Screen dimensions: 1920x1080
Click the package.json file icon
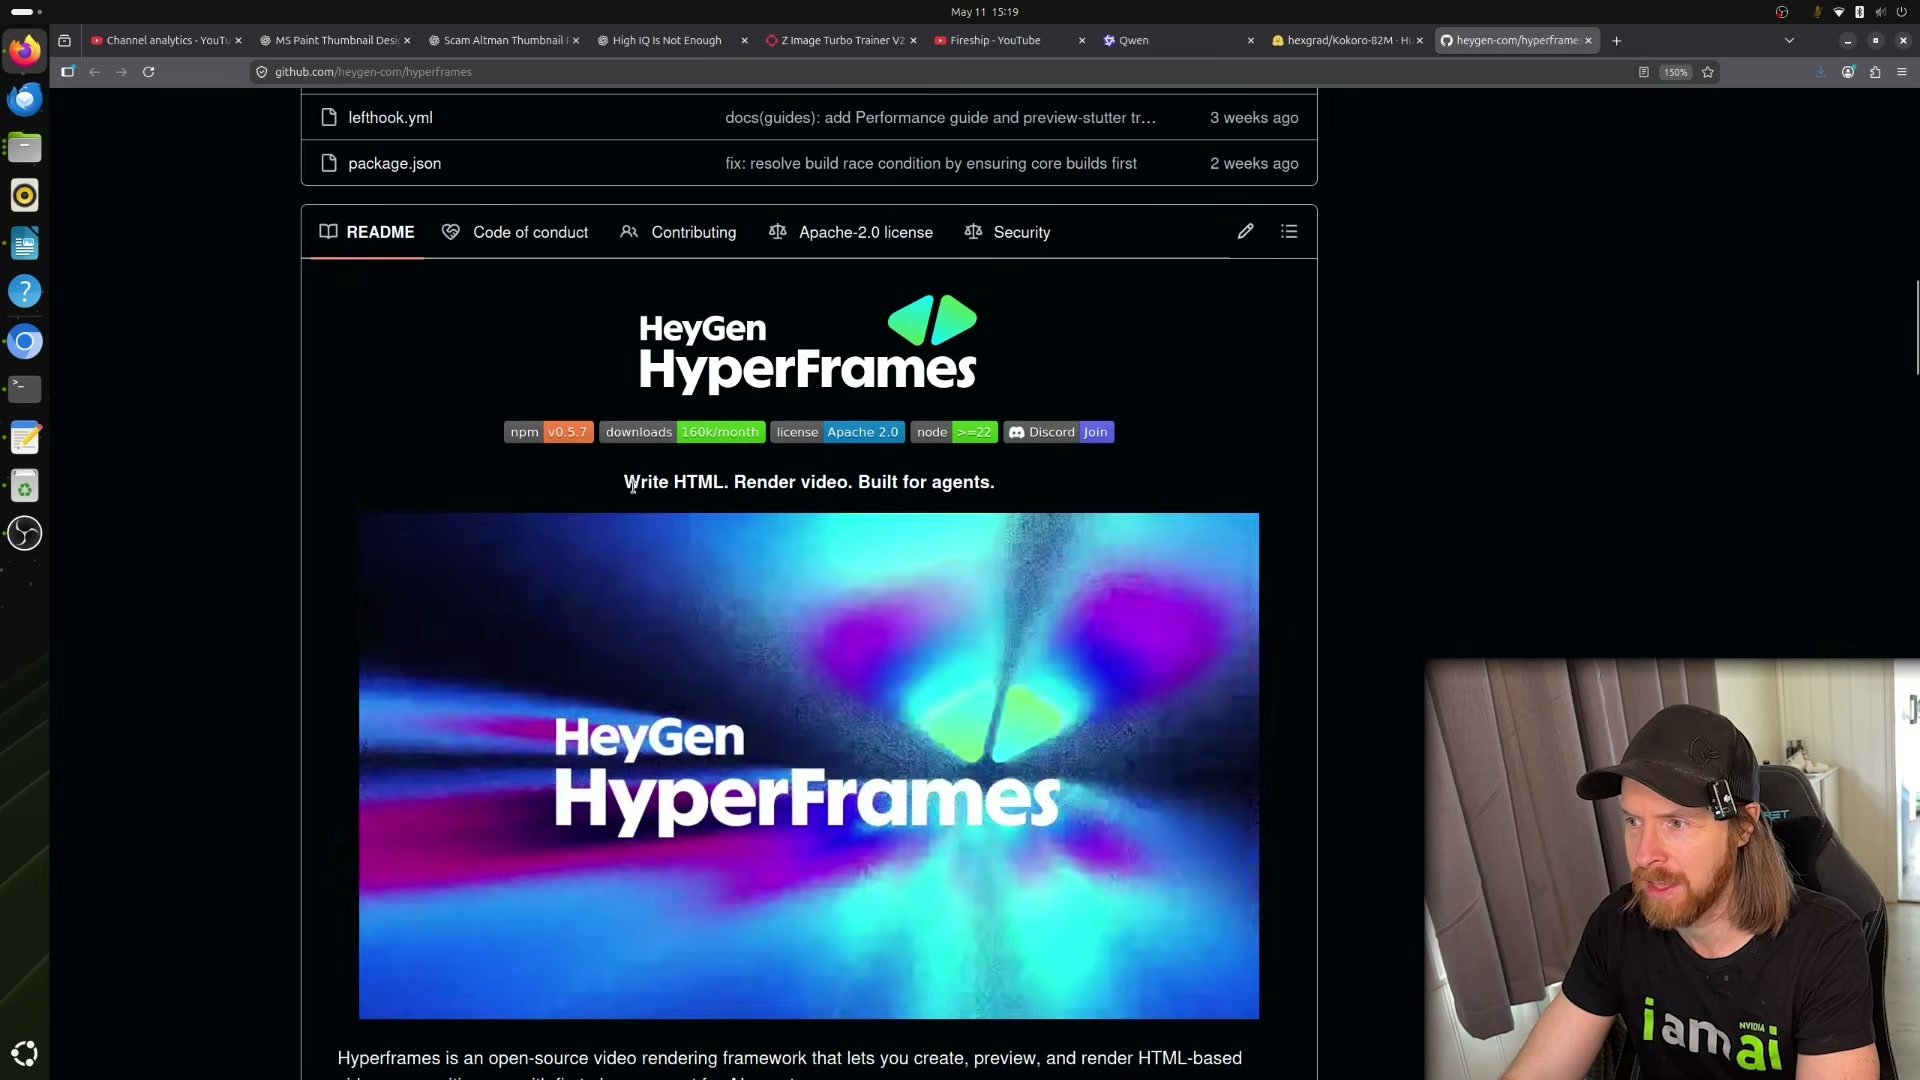tap(329, 163)
